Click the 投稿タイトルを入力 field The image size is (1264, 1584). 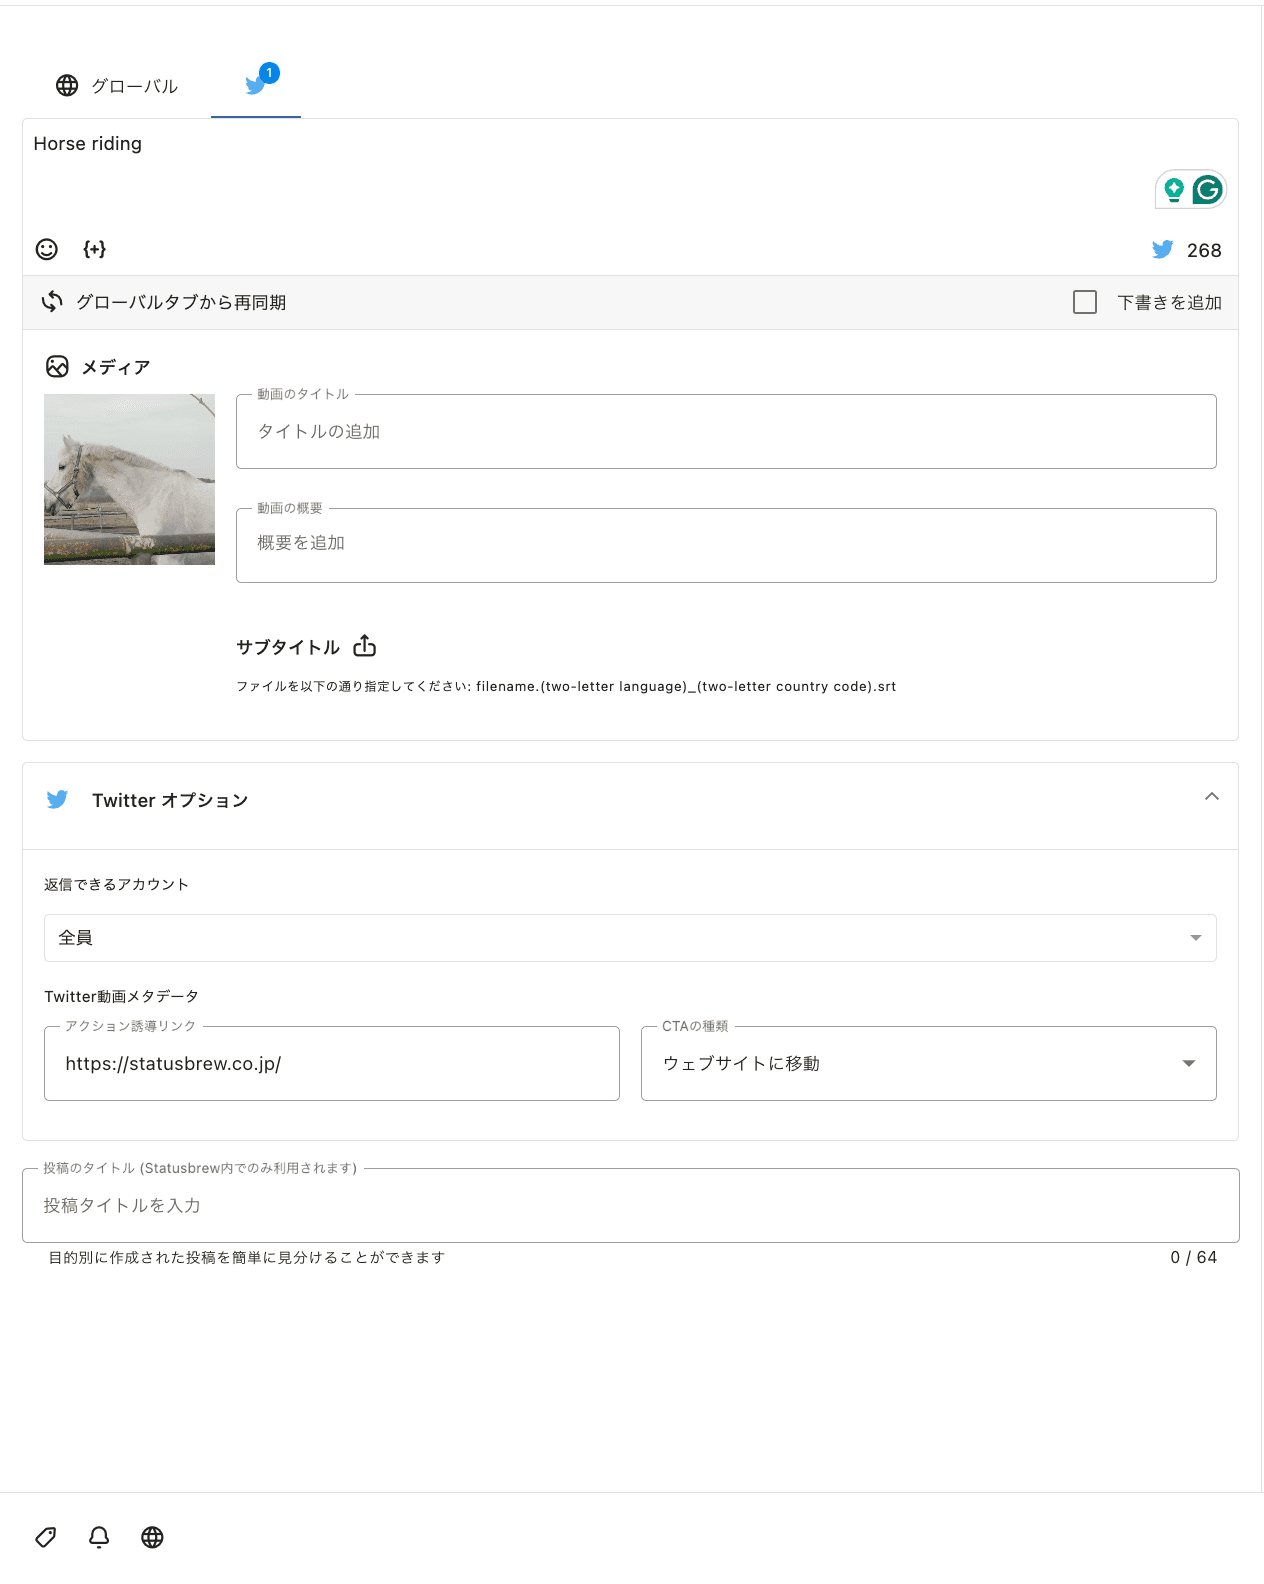(631, 1206)
